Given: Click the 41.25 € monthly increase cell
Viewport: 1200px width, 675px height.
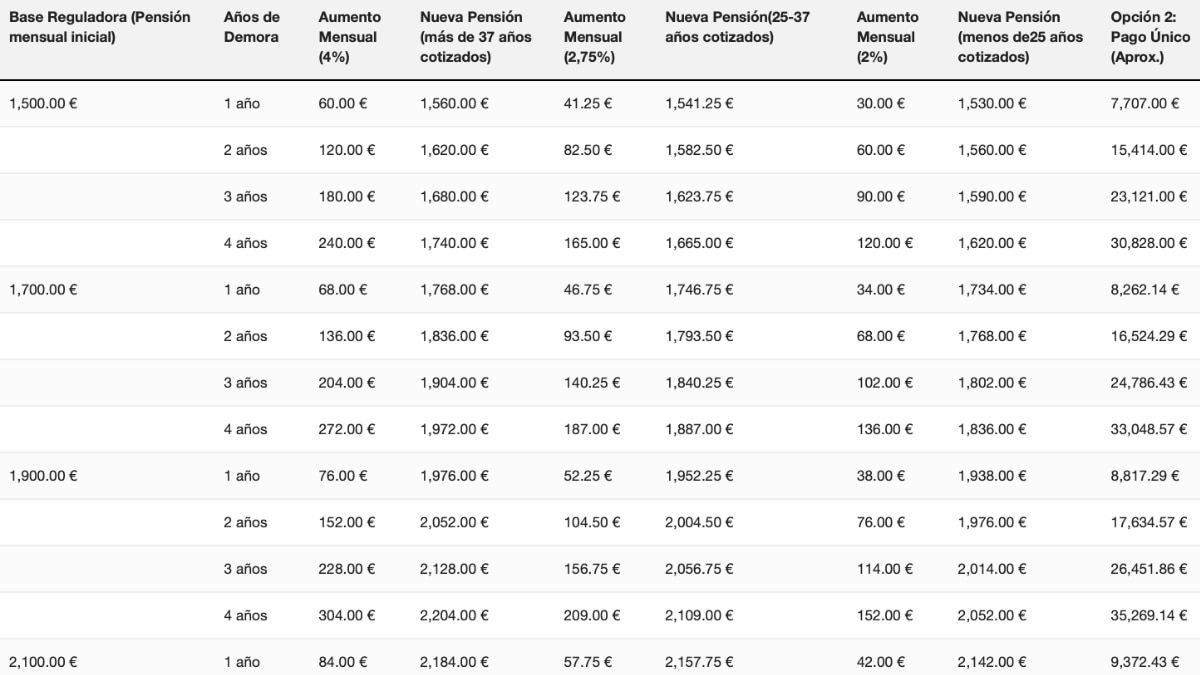Looking at the screenshot, I should (x=588, y=103).
